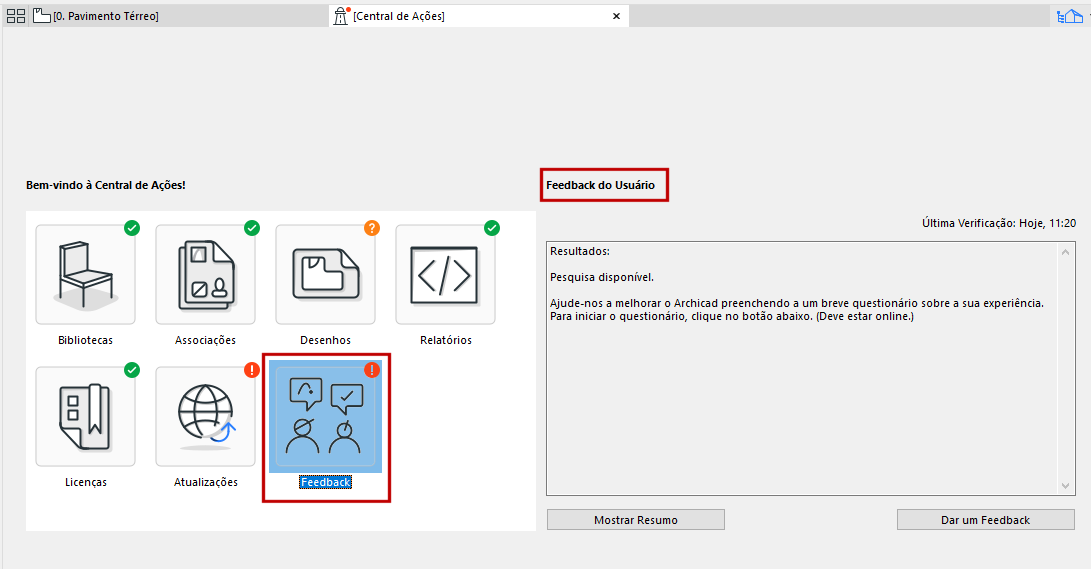1091x569 pixels.
Task: Click the Bibliotecas label
Action: coord(86,340)
